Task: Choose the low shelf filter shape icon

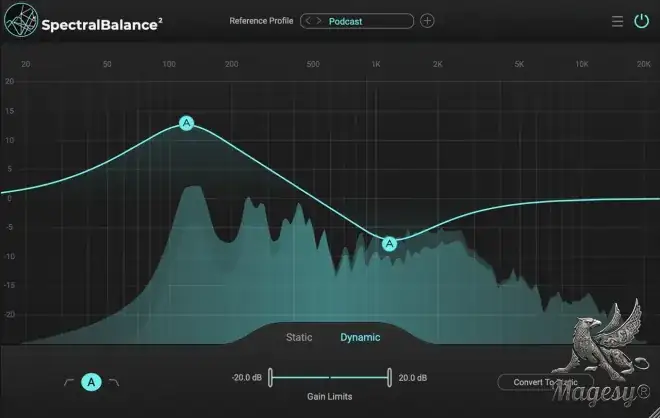Action: click(69, 382)
